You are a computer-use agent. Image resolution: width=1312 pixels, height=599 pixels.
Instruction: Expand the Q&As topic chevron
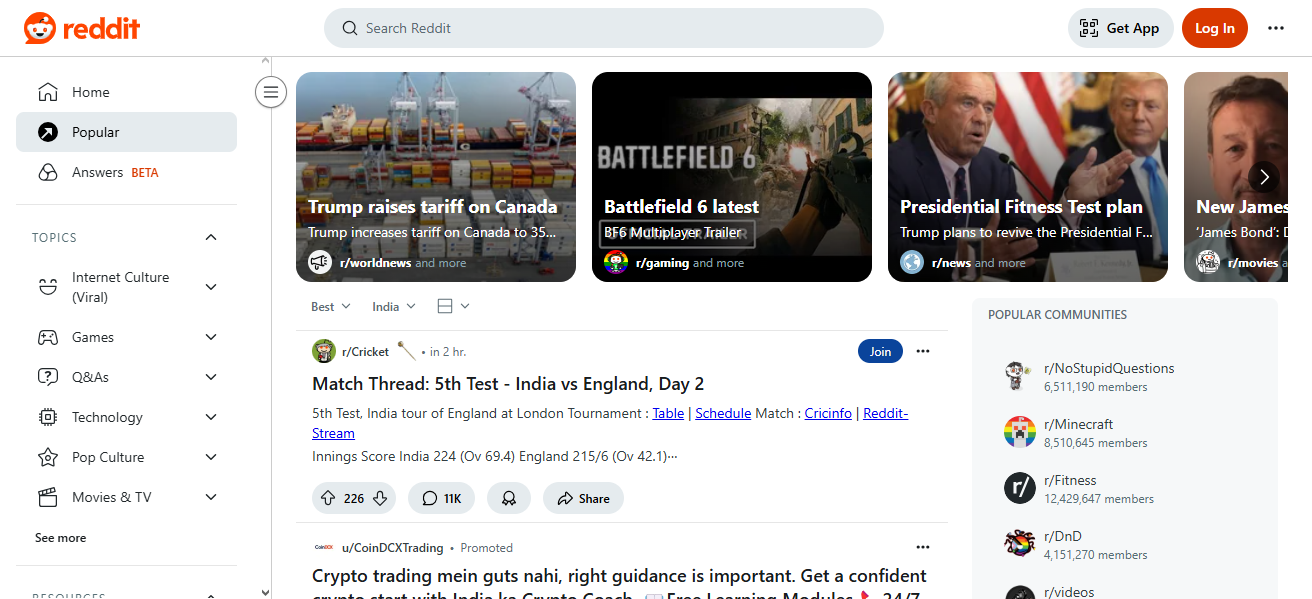coord(211,377)
